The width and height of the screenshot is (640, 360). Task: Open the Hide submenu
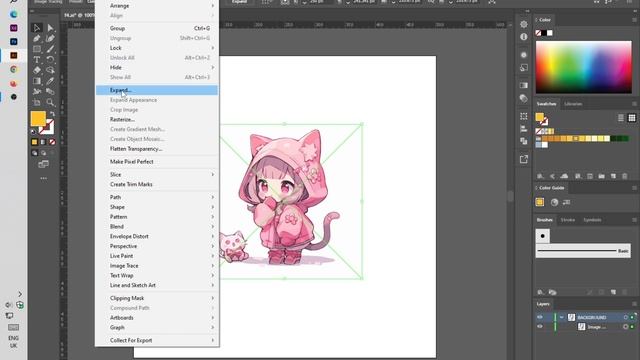pos(157,67)
